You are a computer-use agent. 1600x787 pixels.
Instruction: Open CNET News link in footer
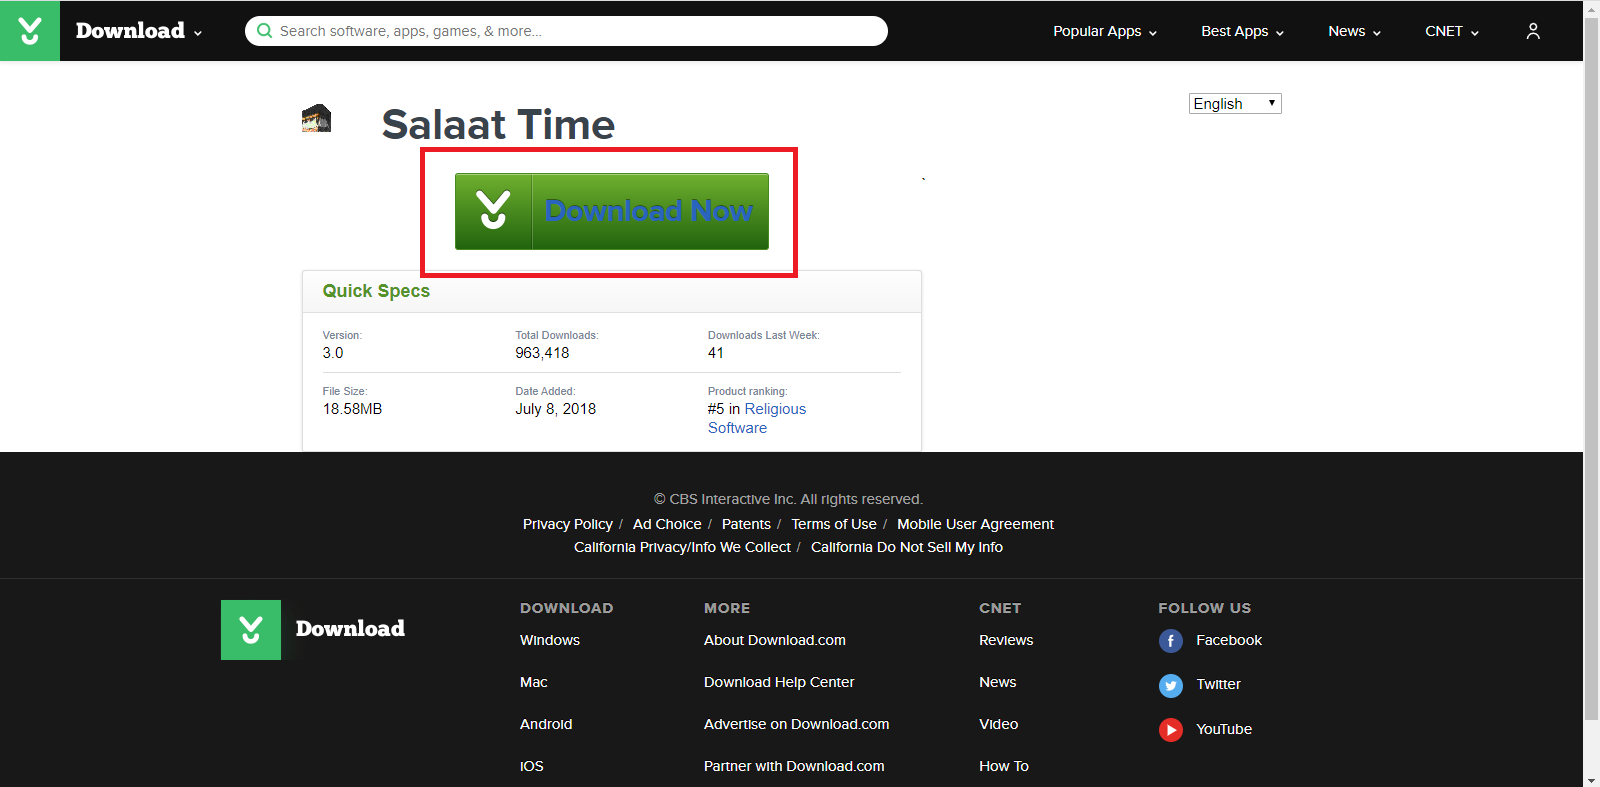point(998,682)
